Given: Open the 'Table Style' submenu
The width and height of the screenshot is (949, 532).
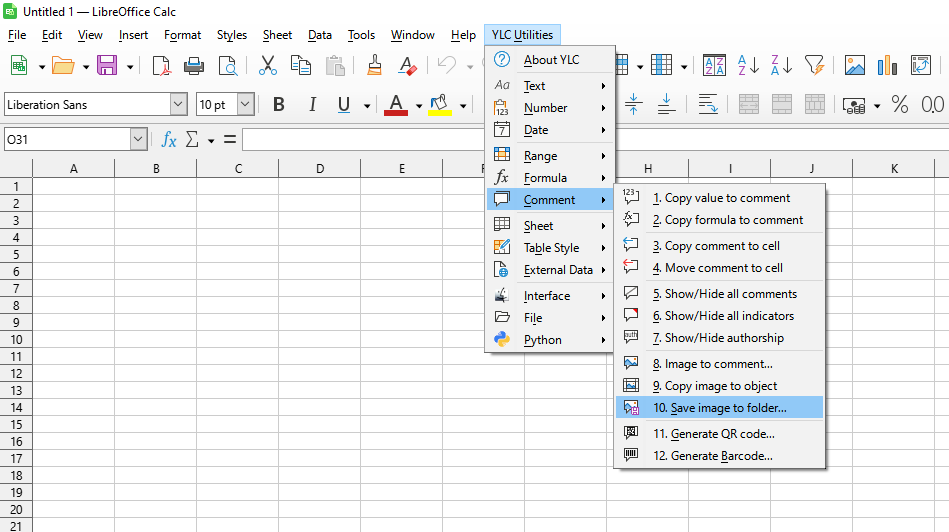Looking at the screenshot, I should coord(551,248).
